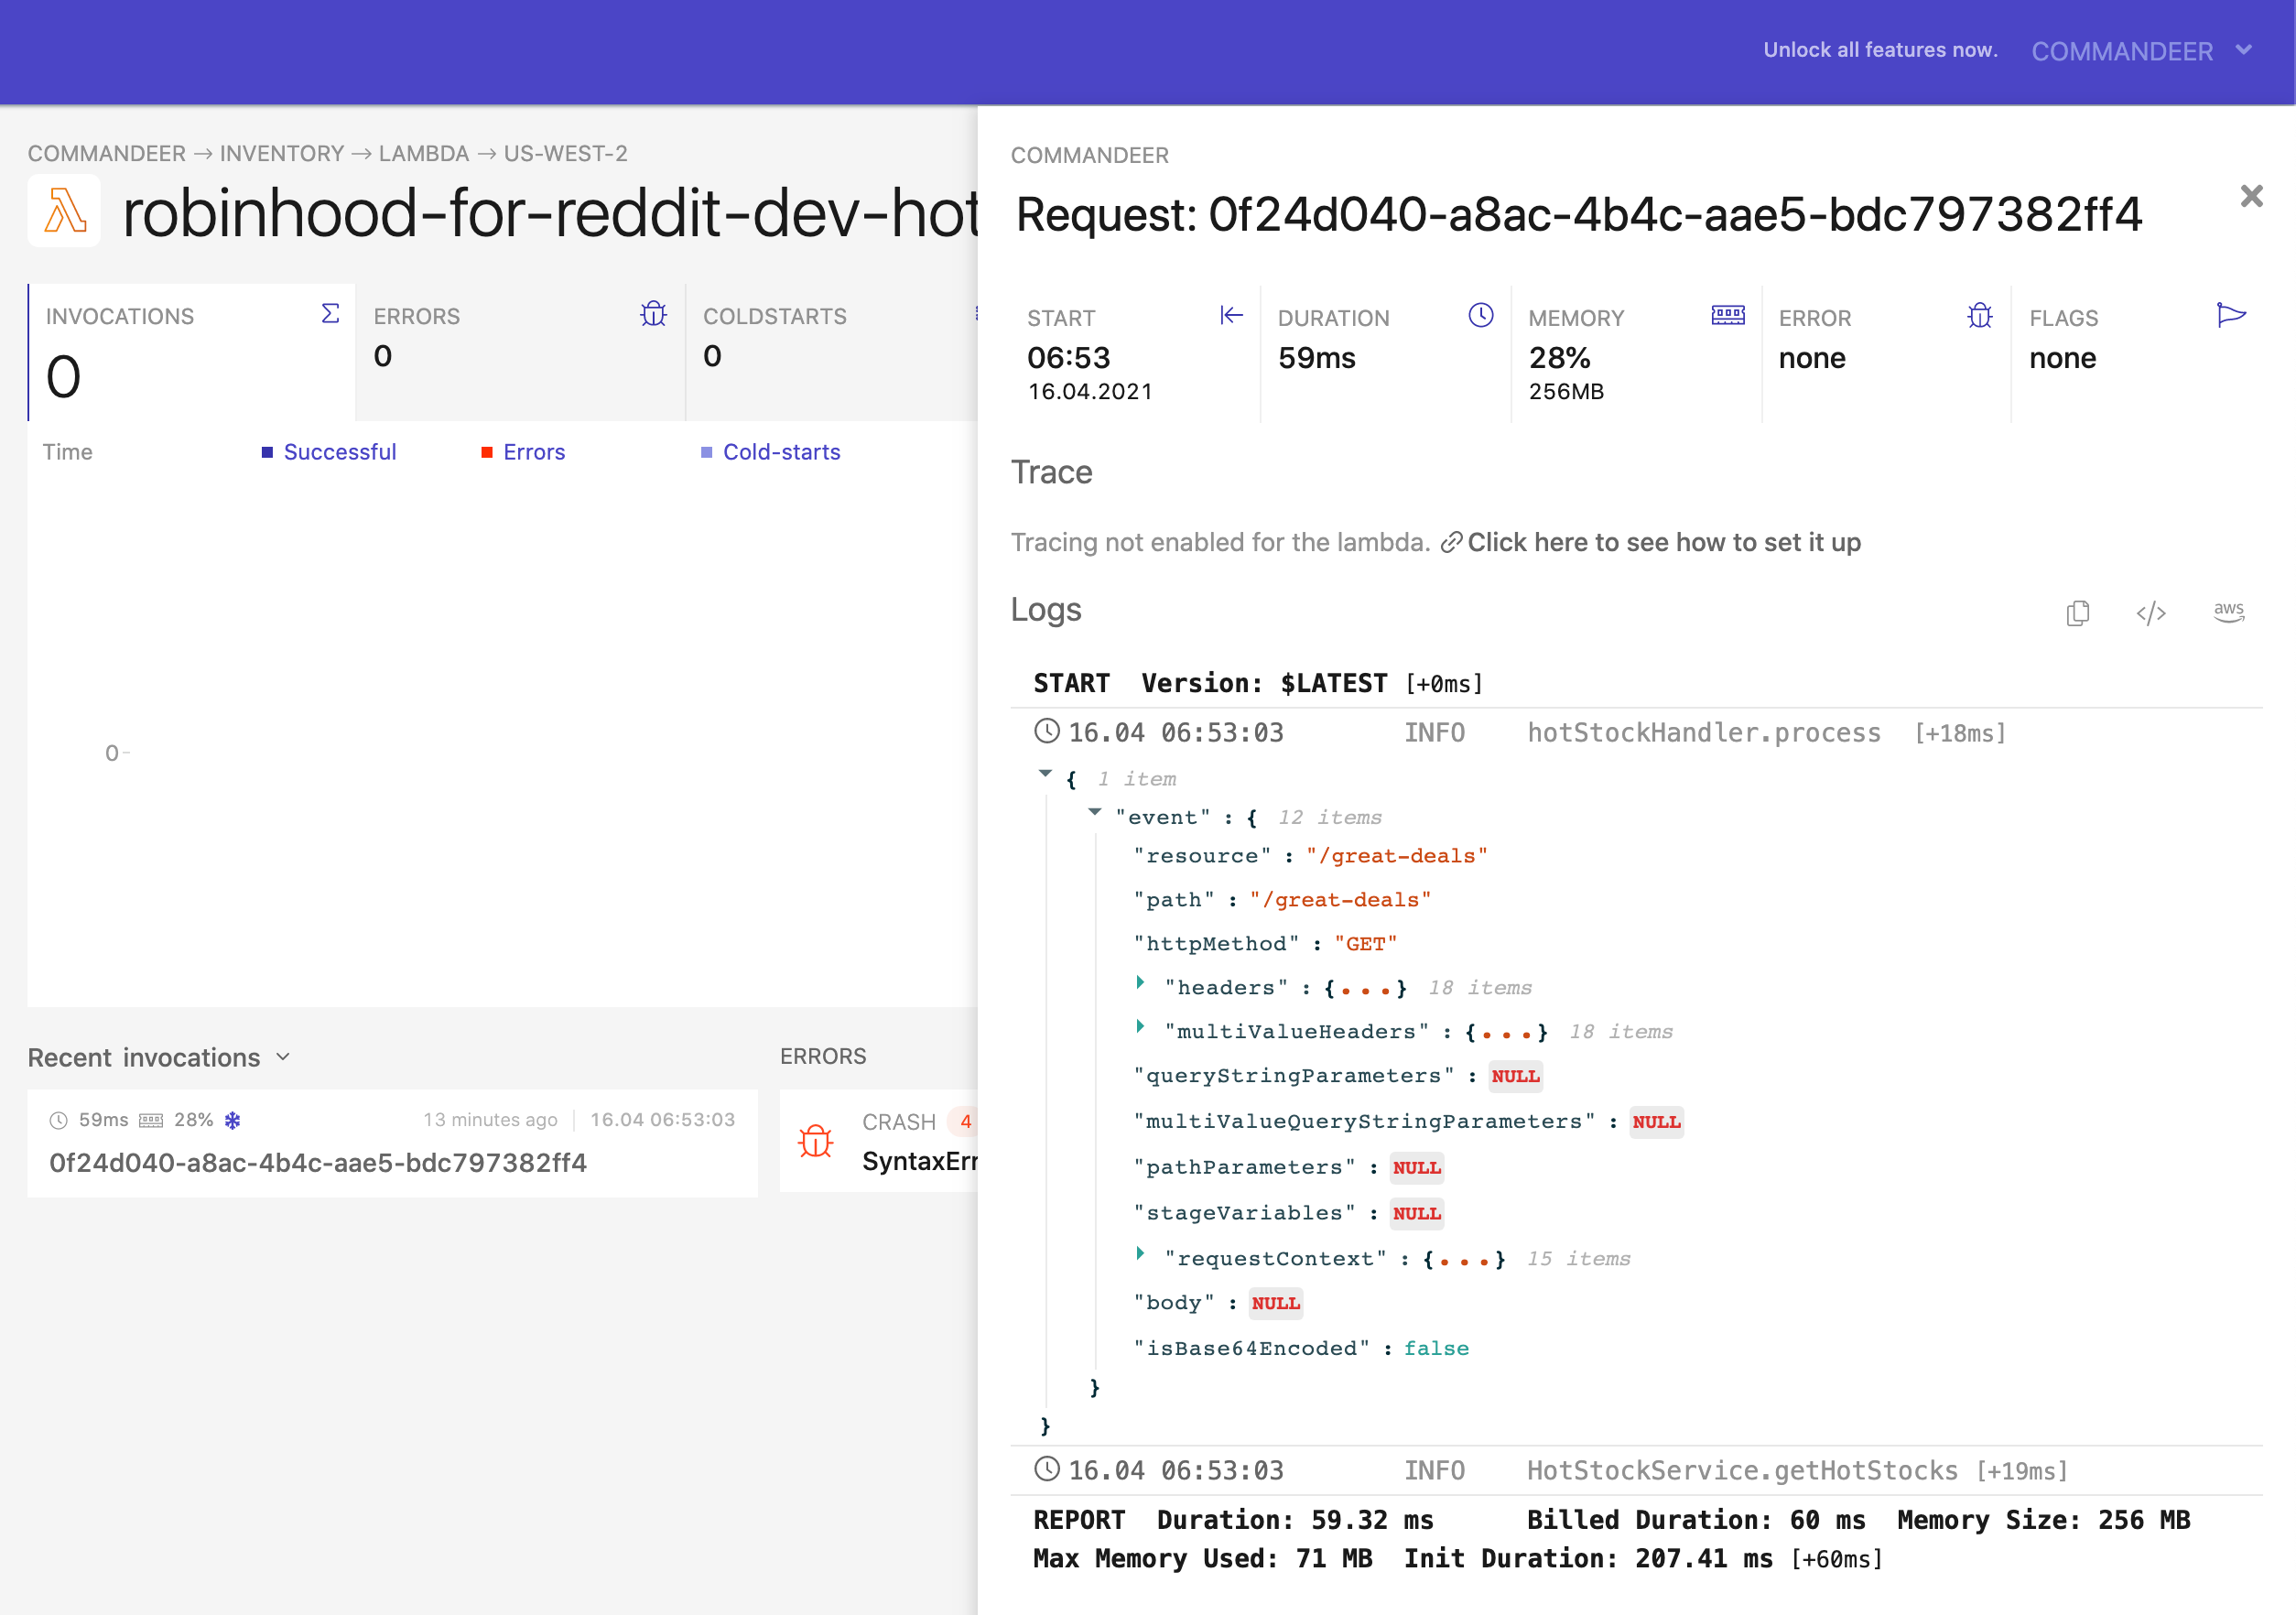The height and width of the screenshot is (1615, 2296).
Task: Click here to see how to set it up
Action: click(1664, 543)
